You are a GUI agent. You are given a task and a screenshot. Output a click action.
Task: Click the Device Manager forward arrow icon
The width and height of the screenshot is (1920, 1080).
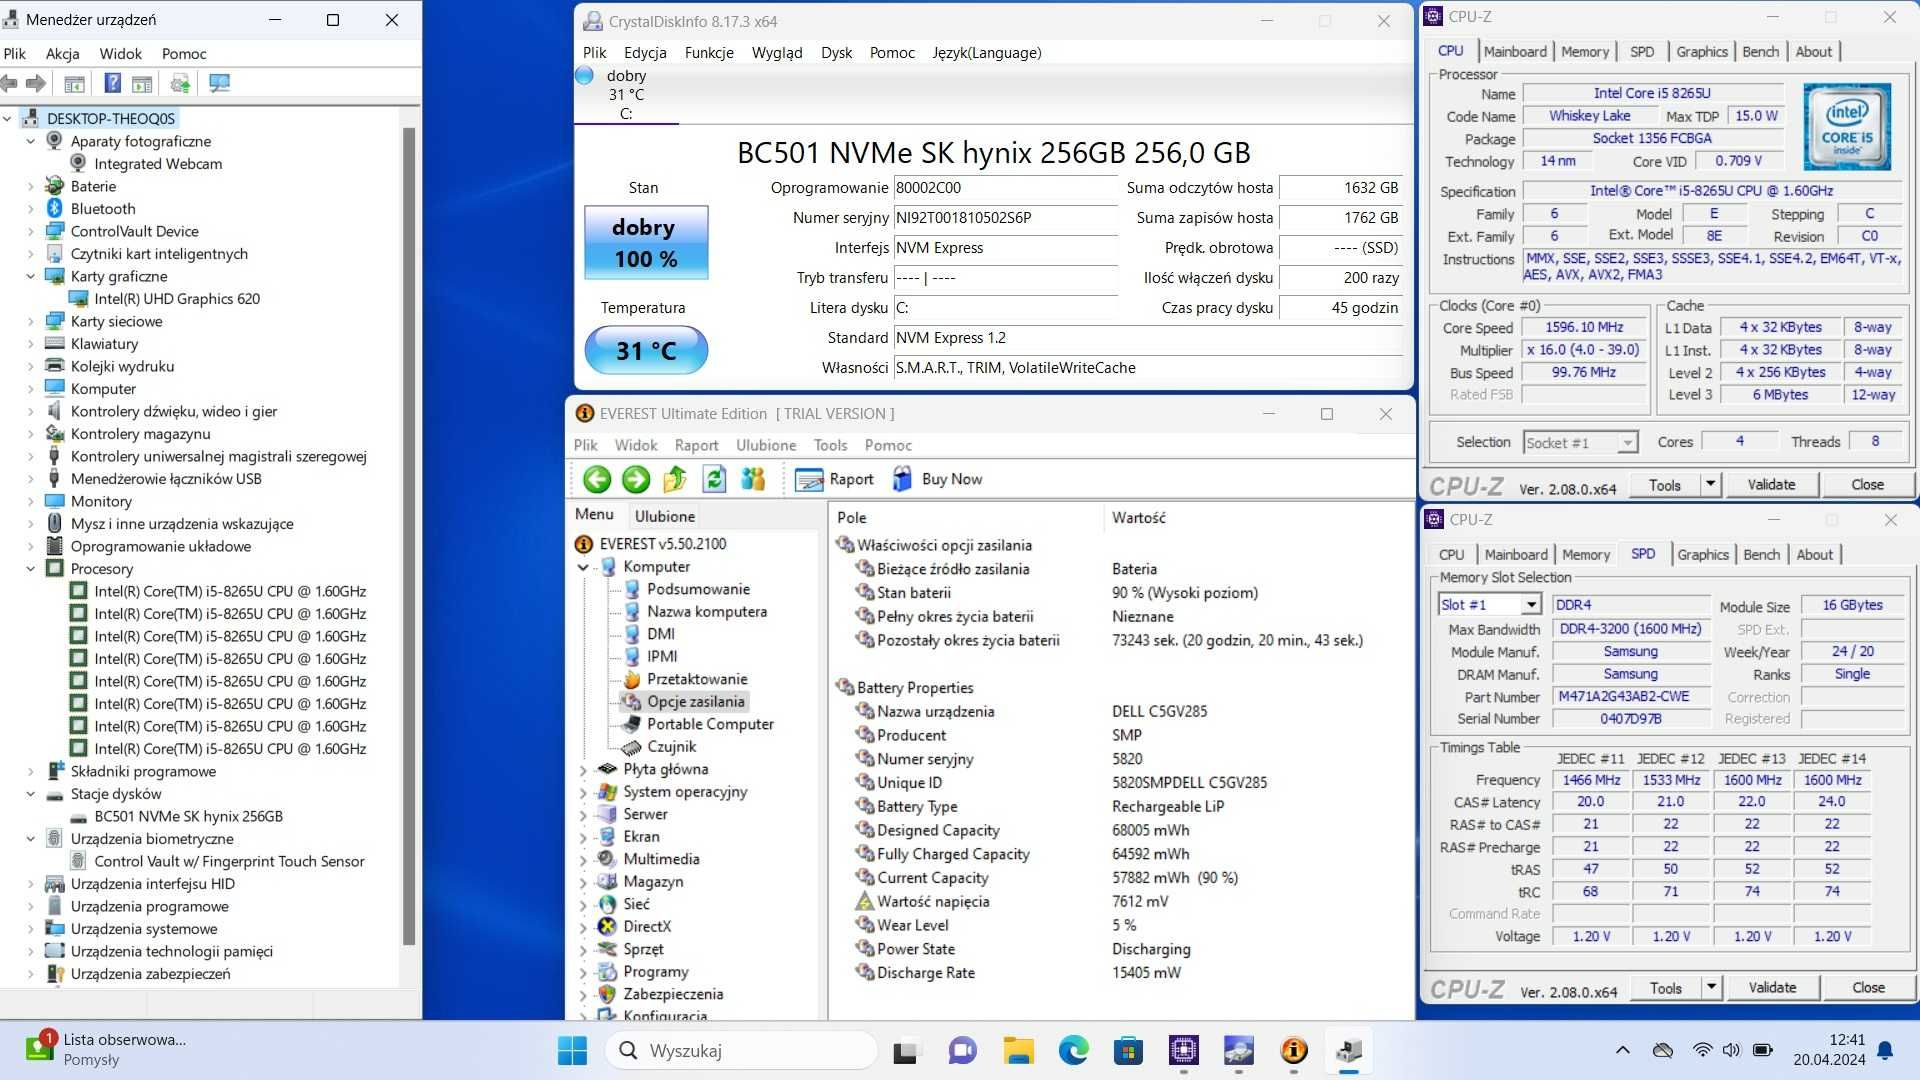pyautogui.click(x=36, y=84)
